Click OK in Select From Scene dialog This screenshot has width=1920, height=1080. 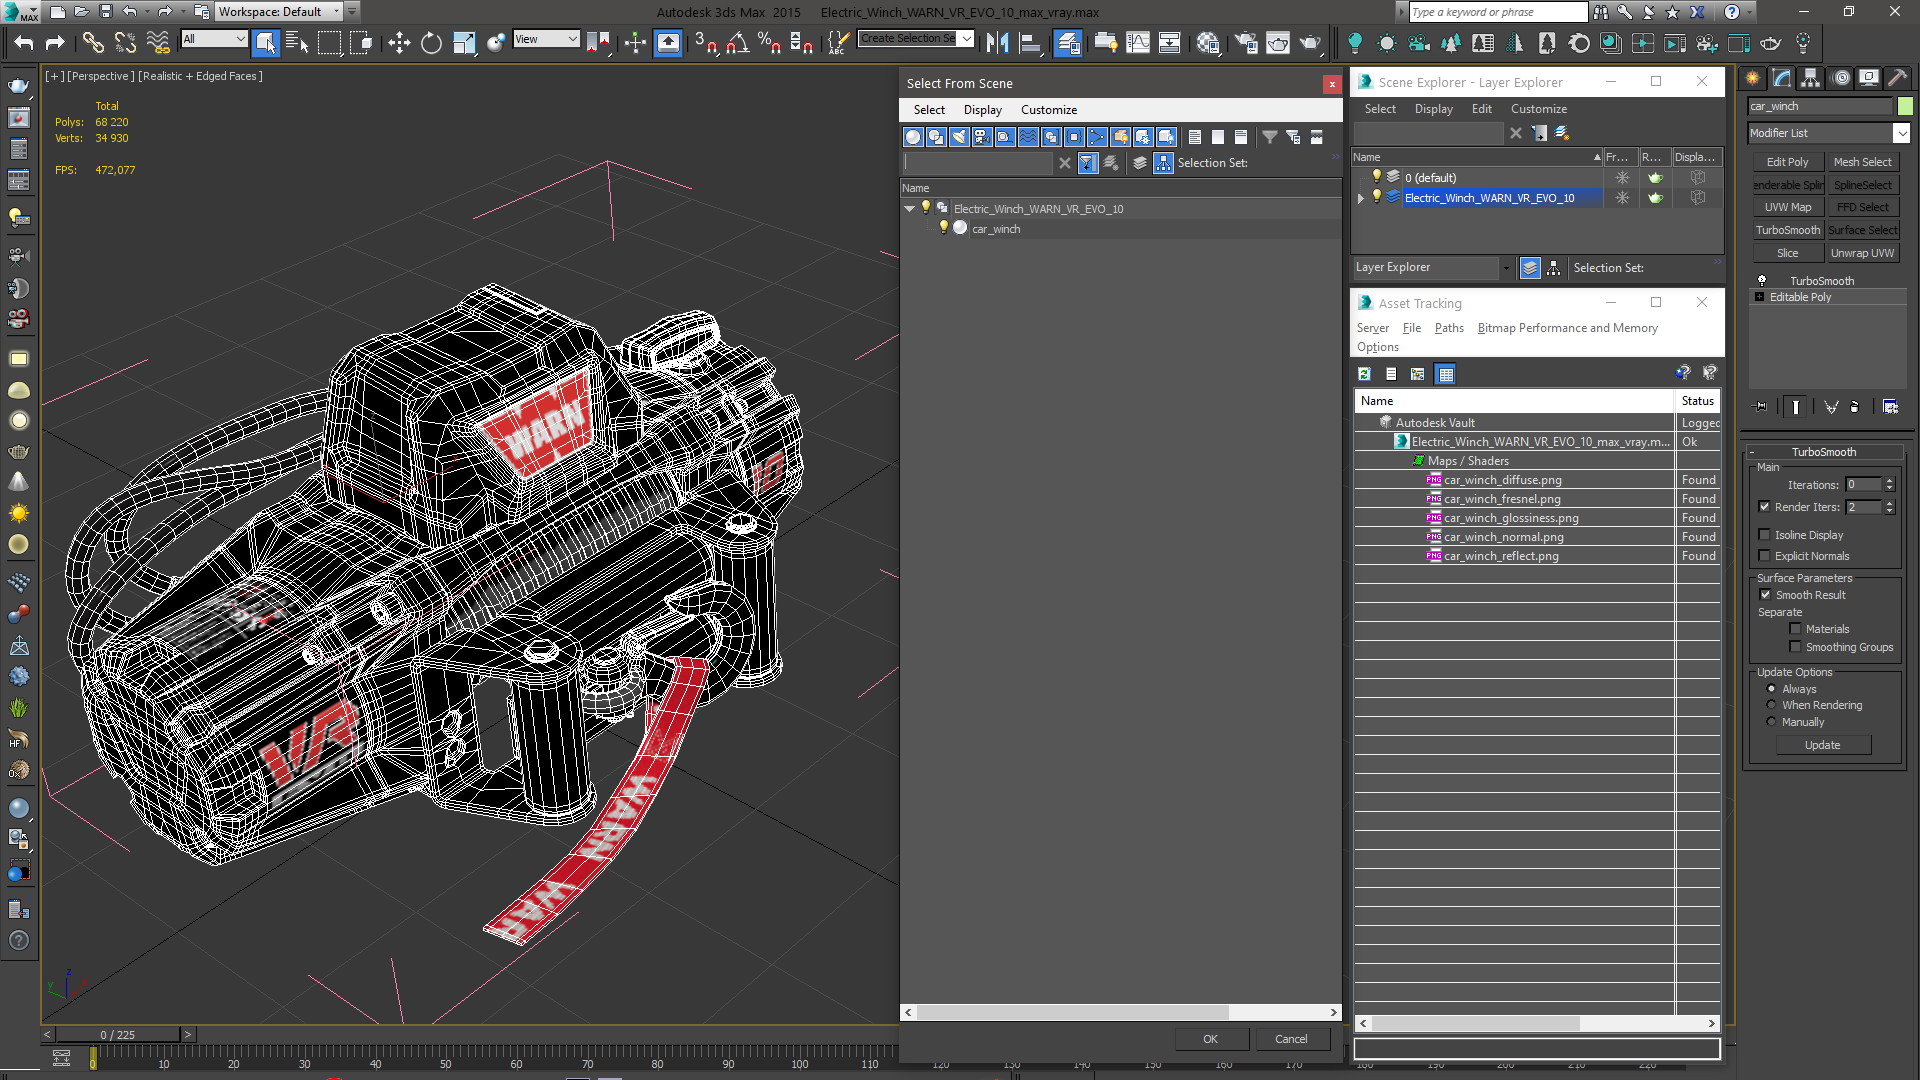pyautogui.click(x=1210, y=1039)
